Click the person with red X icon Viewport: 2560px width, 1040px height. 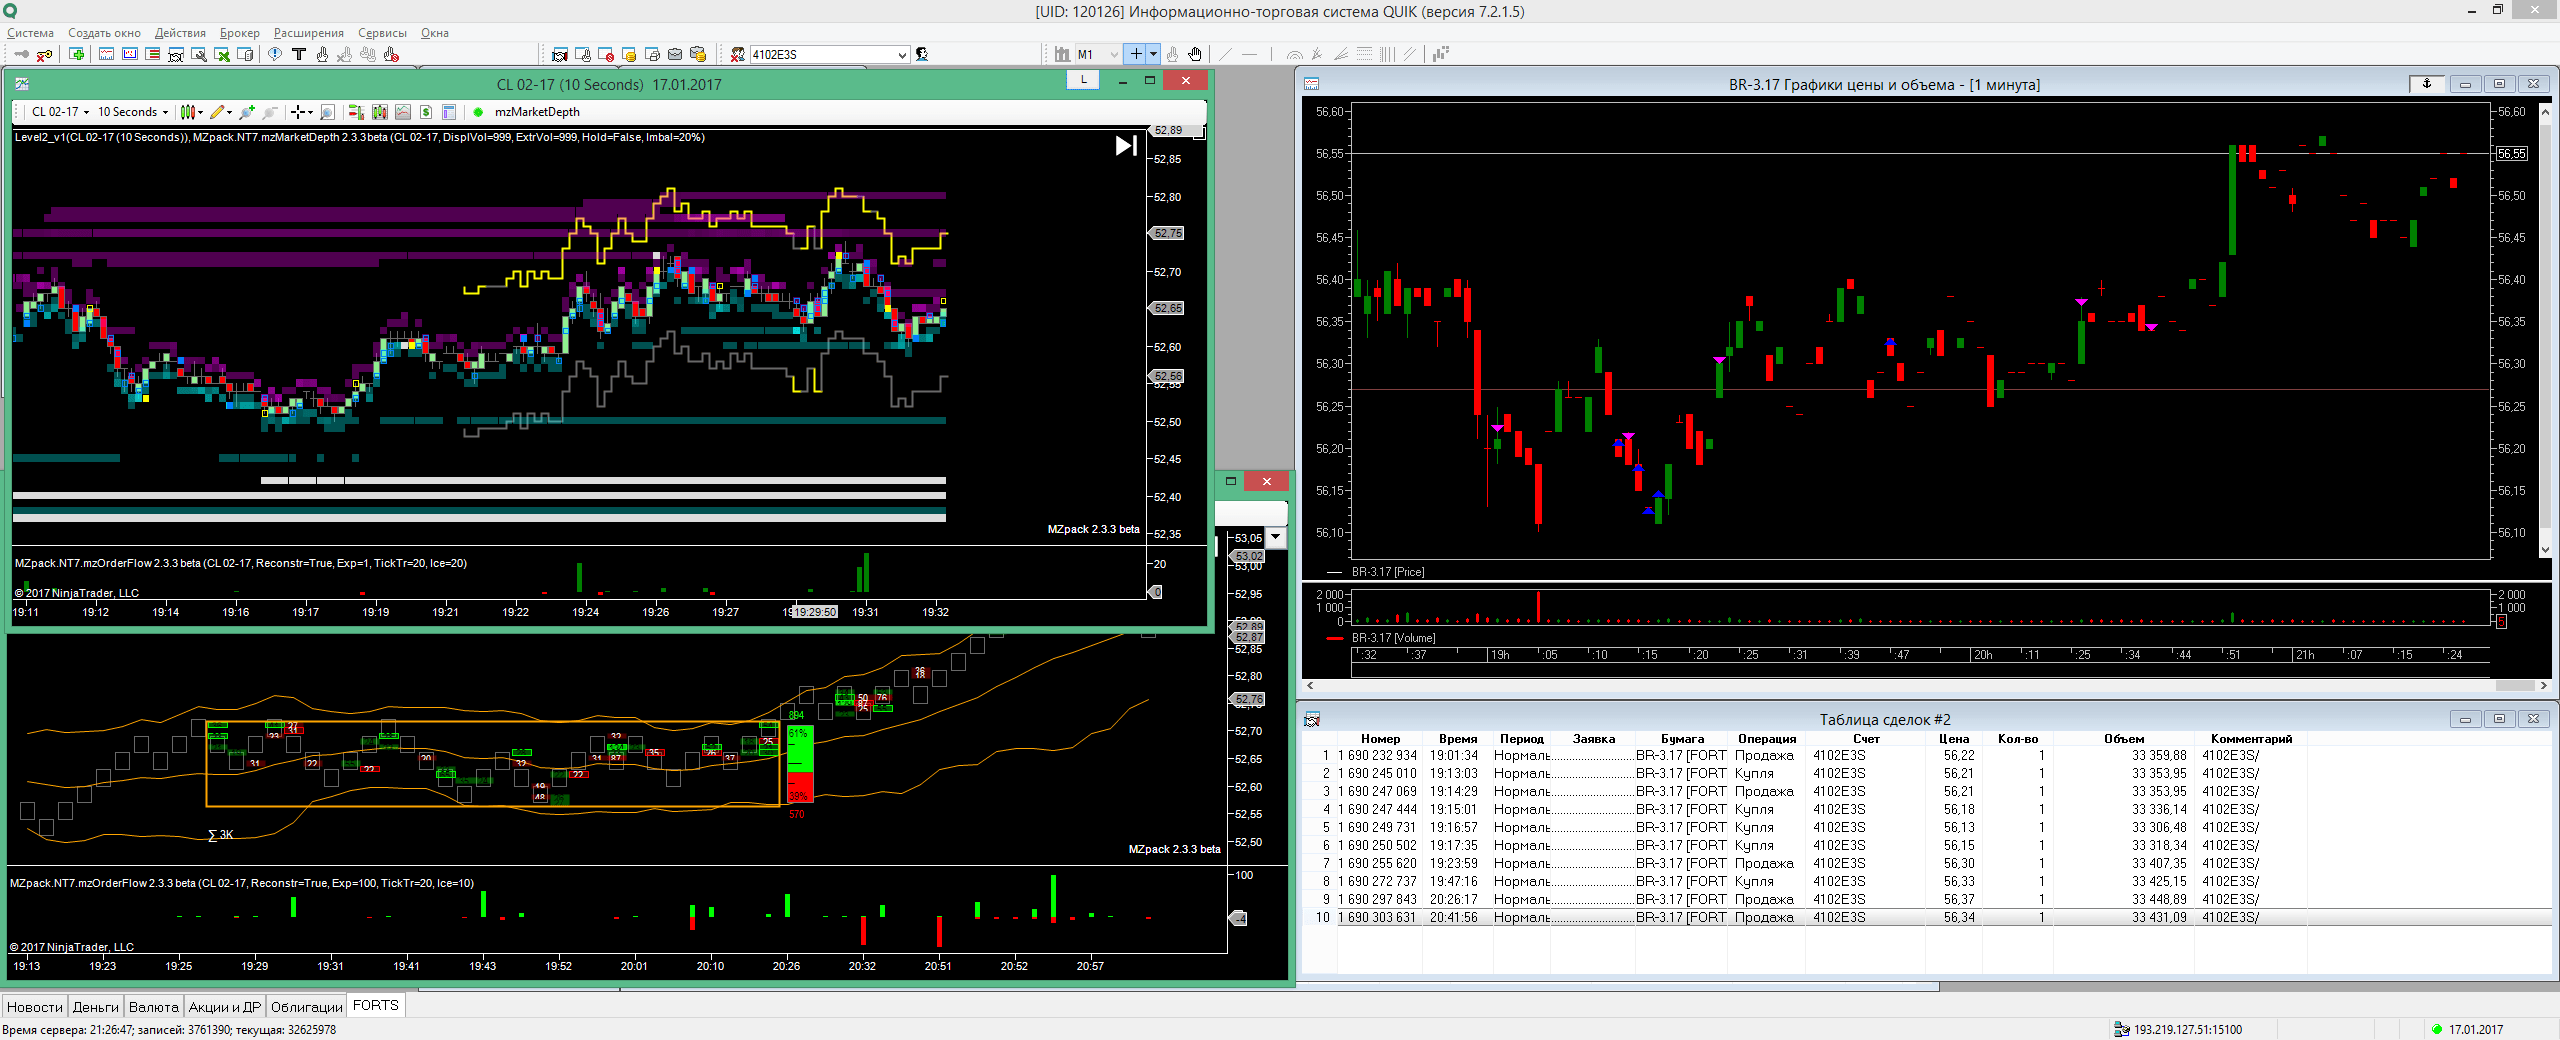coord(736,54)
